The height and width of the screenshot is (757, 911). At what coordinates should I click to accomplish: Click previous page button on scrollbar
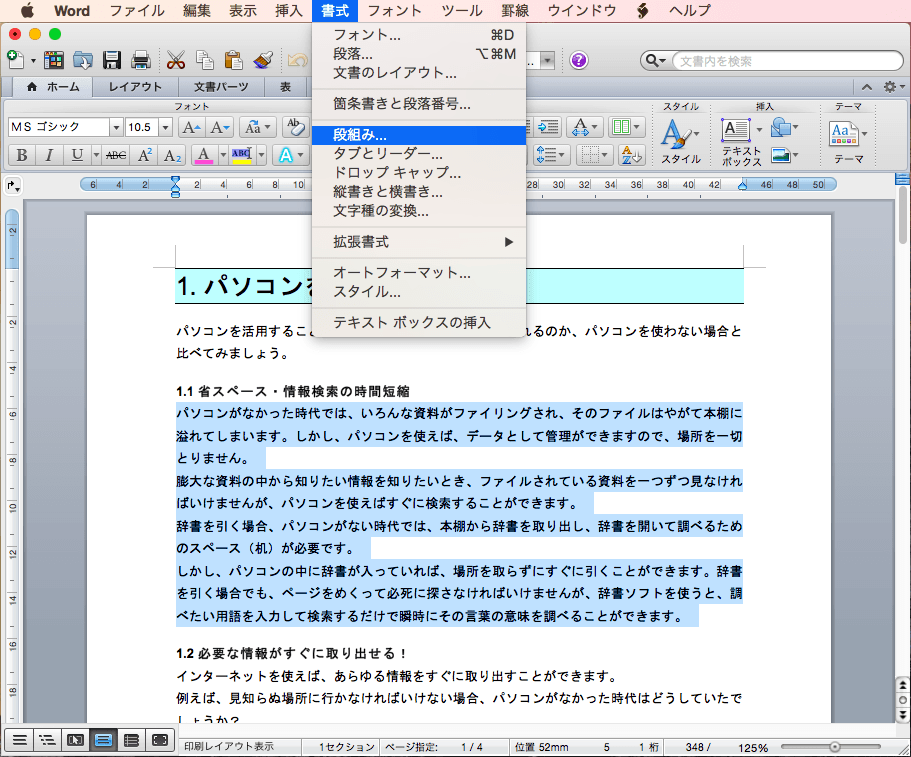point(902,686)
